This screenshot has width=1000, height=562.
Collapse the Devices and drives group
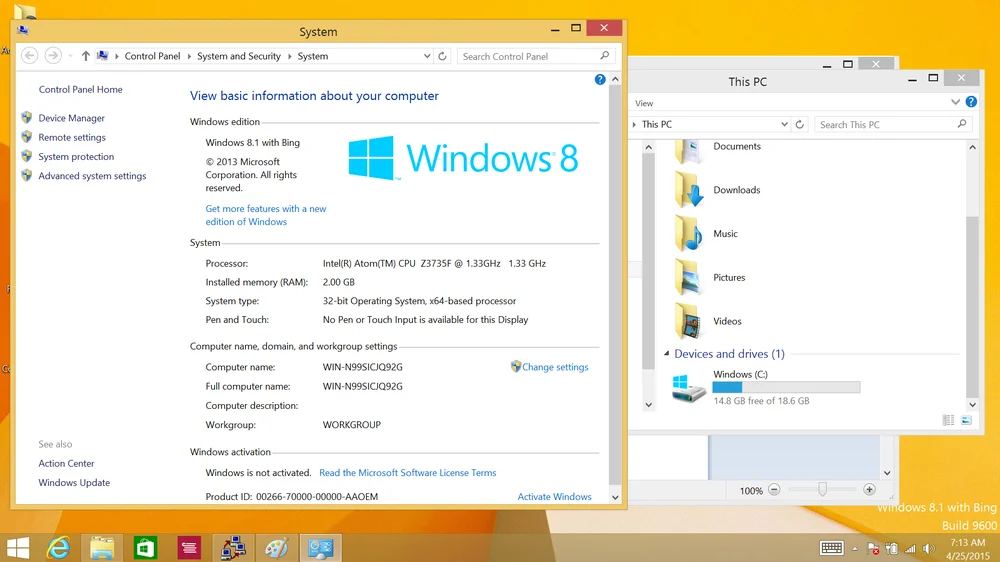[x=667, y=354]
